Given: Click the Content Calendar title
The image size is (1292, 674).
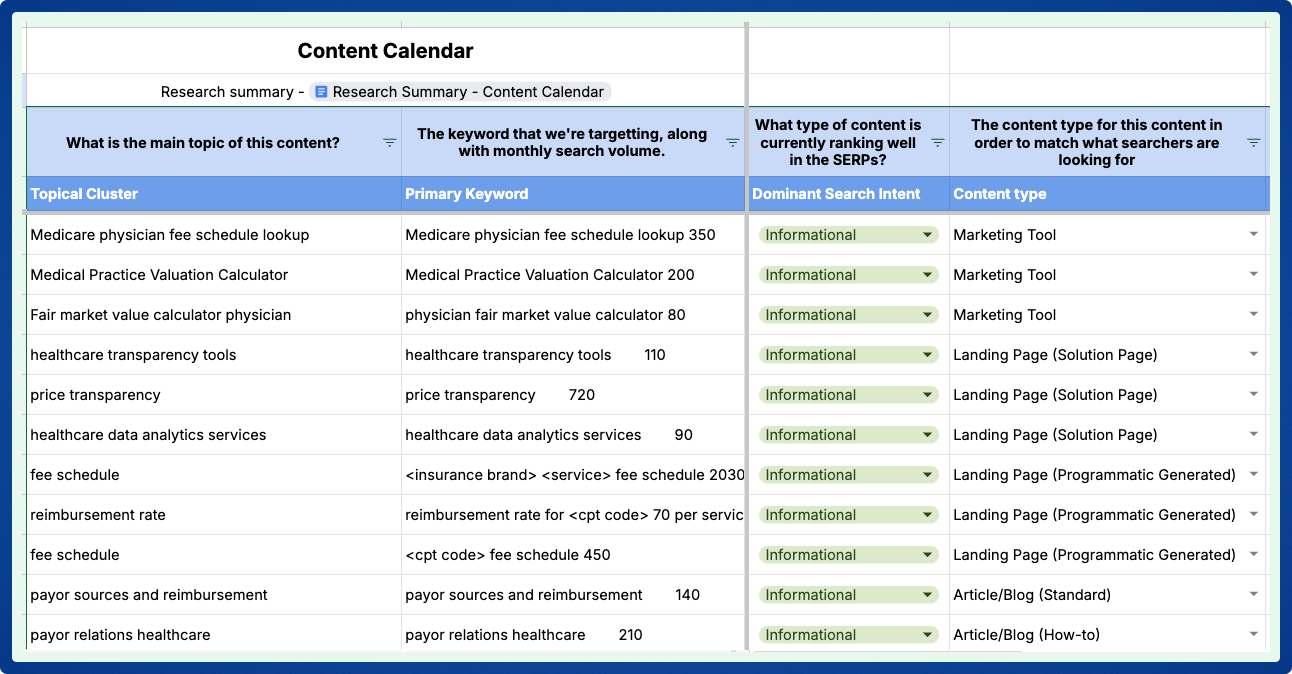Looking at the screenshot, I should tap(385, 50).
